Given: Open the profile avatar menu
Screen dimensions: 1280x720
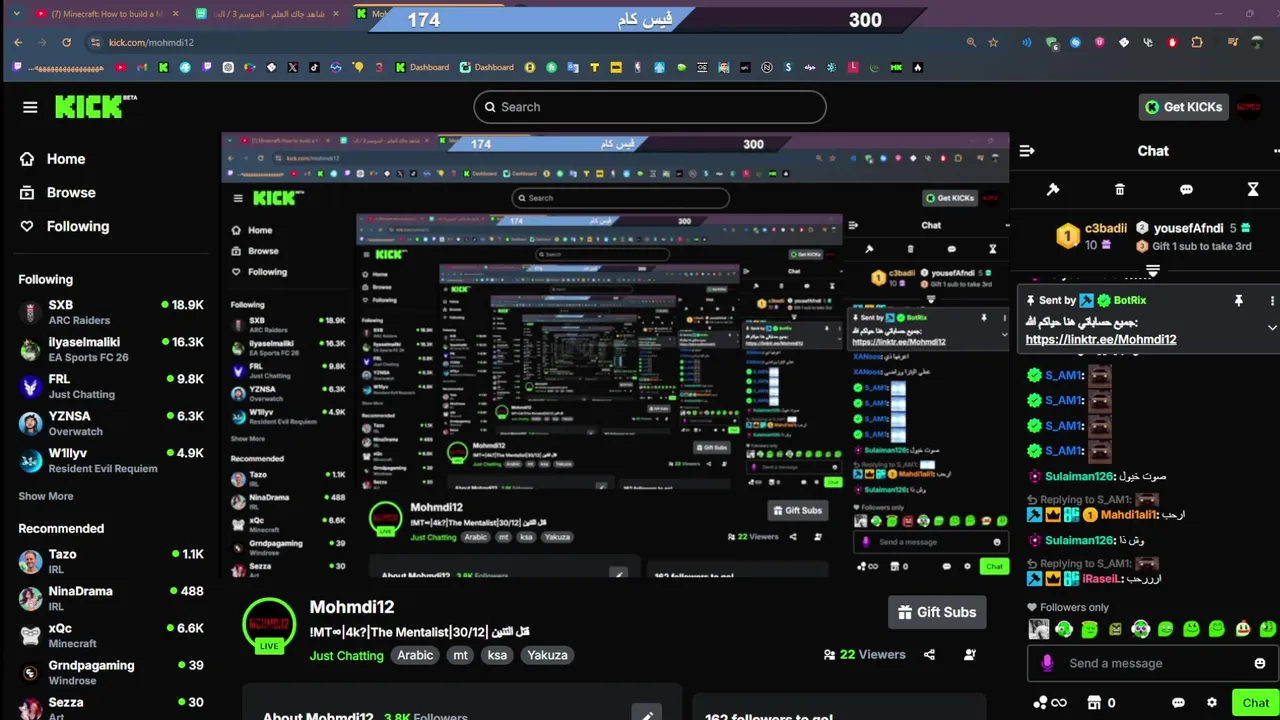Looking at the screenshot, I should (x=1249, y=107).
